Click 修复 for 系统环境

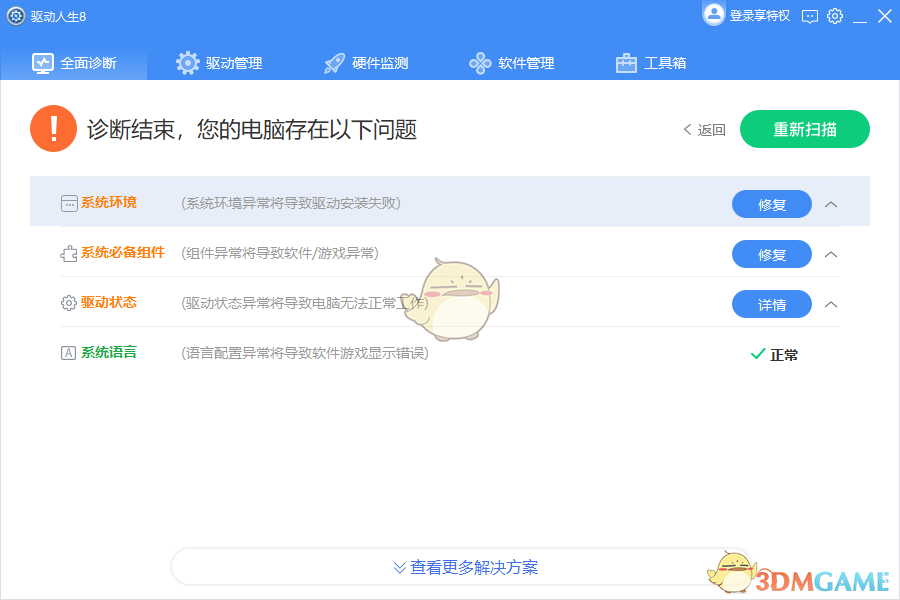click(x=771, y=204)
